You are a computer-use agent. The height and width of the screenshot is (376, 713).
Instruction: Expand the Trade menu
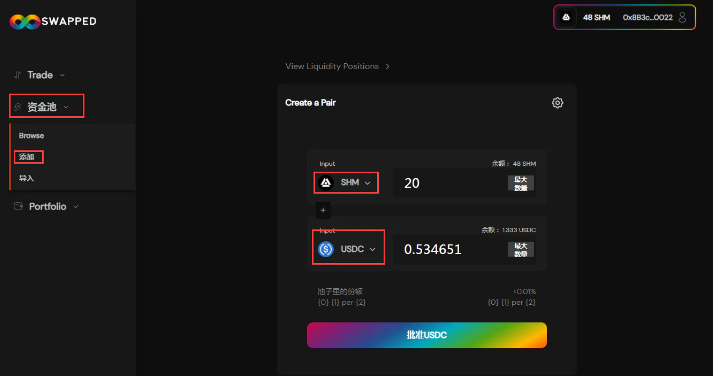pos(39,75)
